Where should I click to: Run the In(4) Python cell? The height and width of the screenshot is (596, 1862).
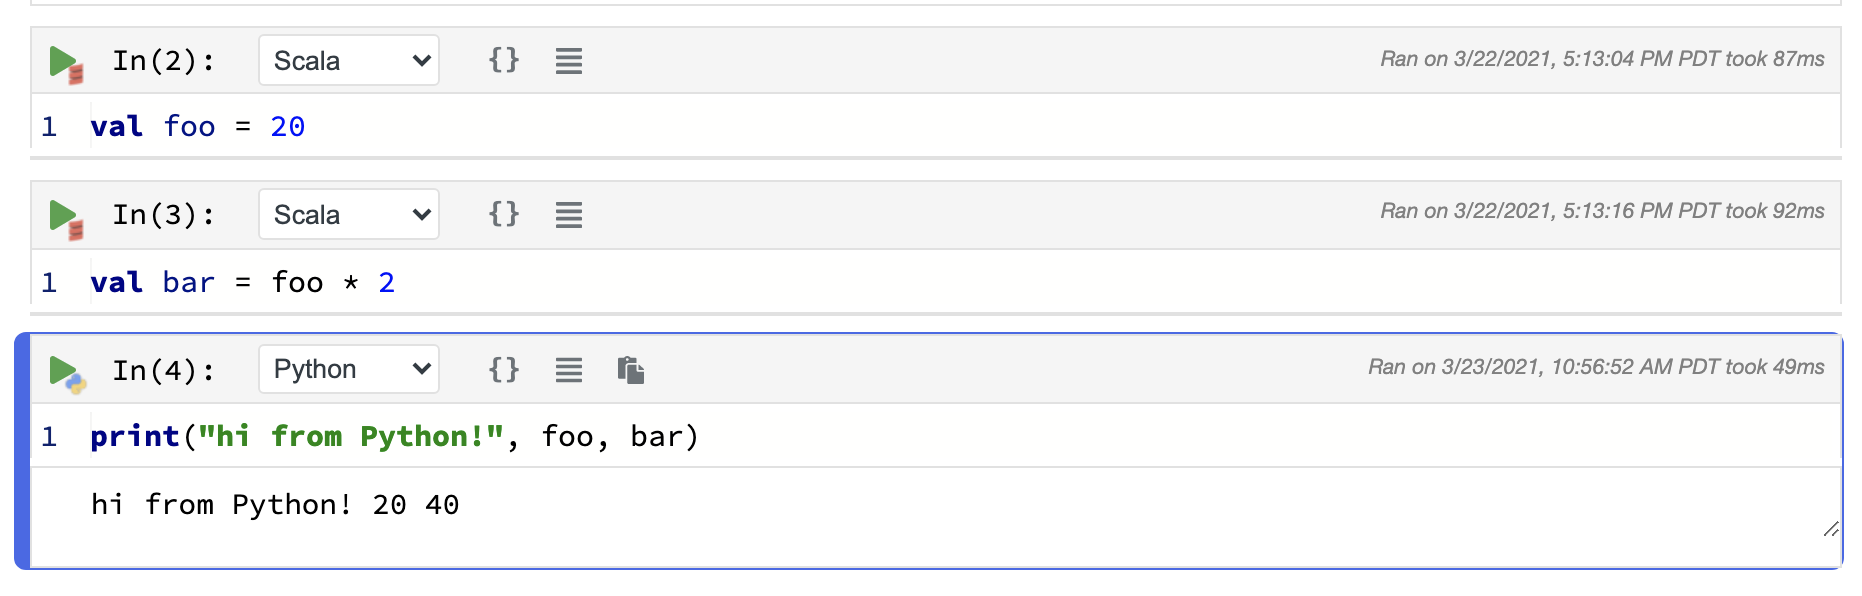[64, 368]
